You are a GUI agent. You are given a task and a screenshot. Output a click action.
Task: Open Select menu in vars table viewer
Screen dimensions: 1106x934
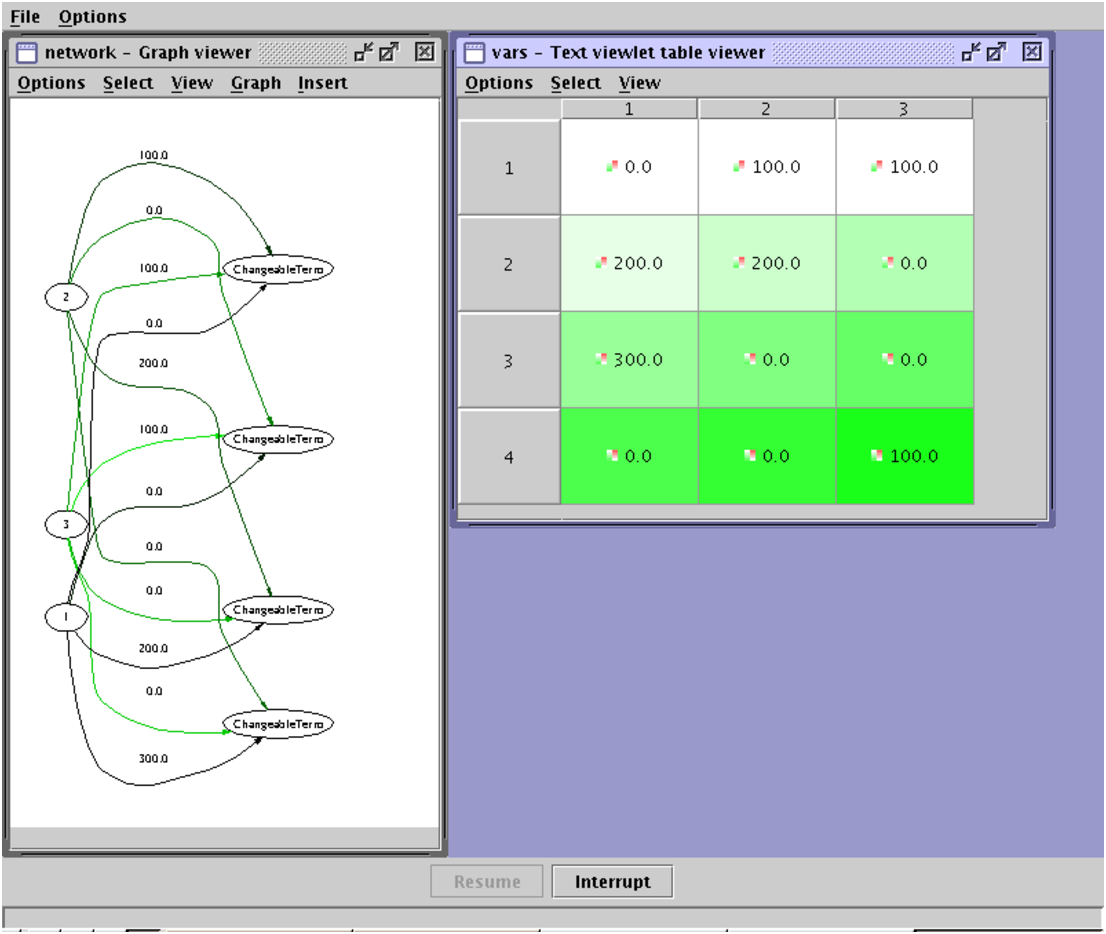pyautogui.click(x=575, y=83)
